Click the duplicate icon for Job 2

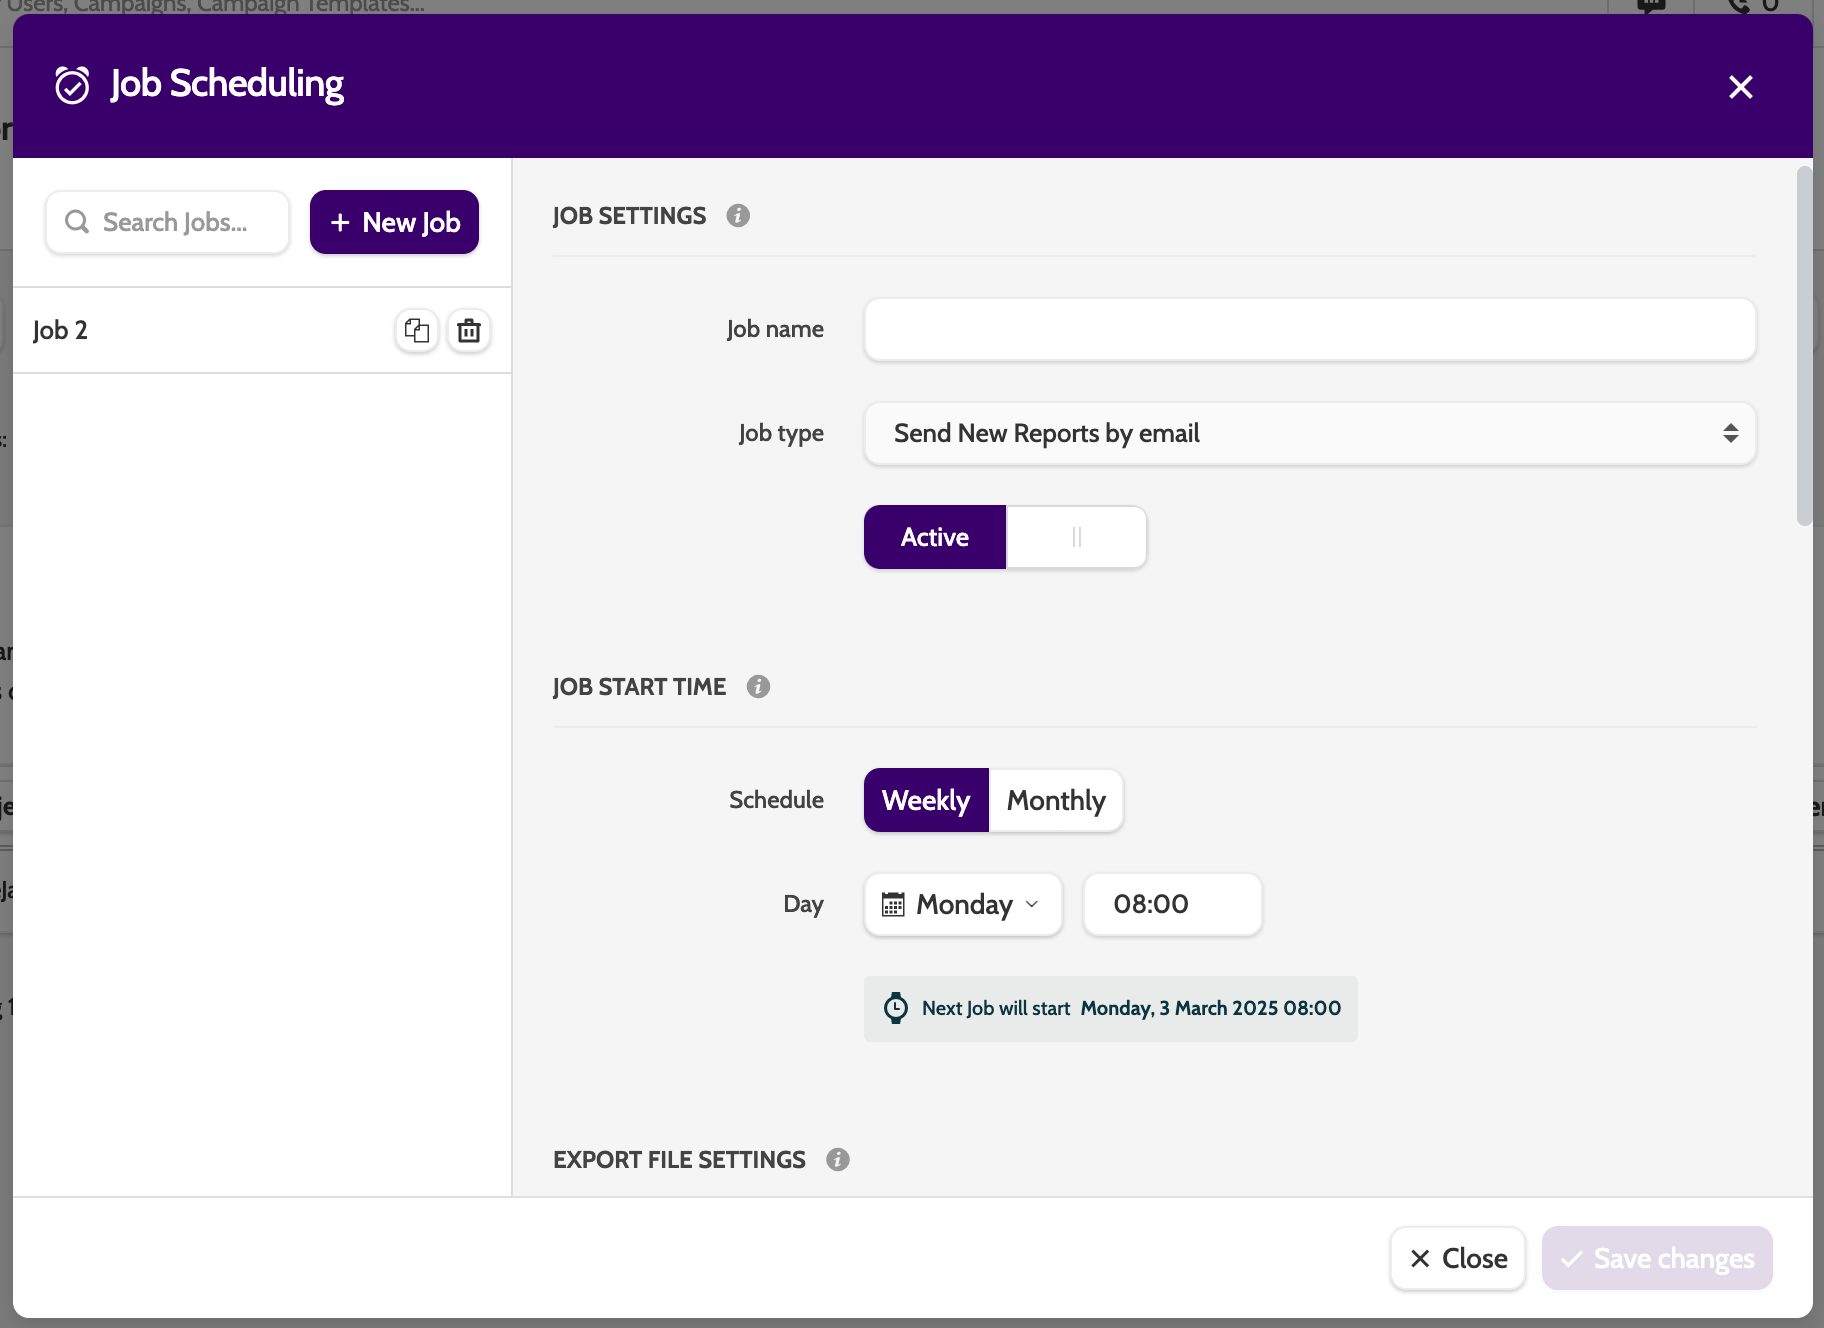pos(417,330)
